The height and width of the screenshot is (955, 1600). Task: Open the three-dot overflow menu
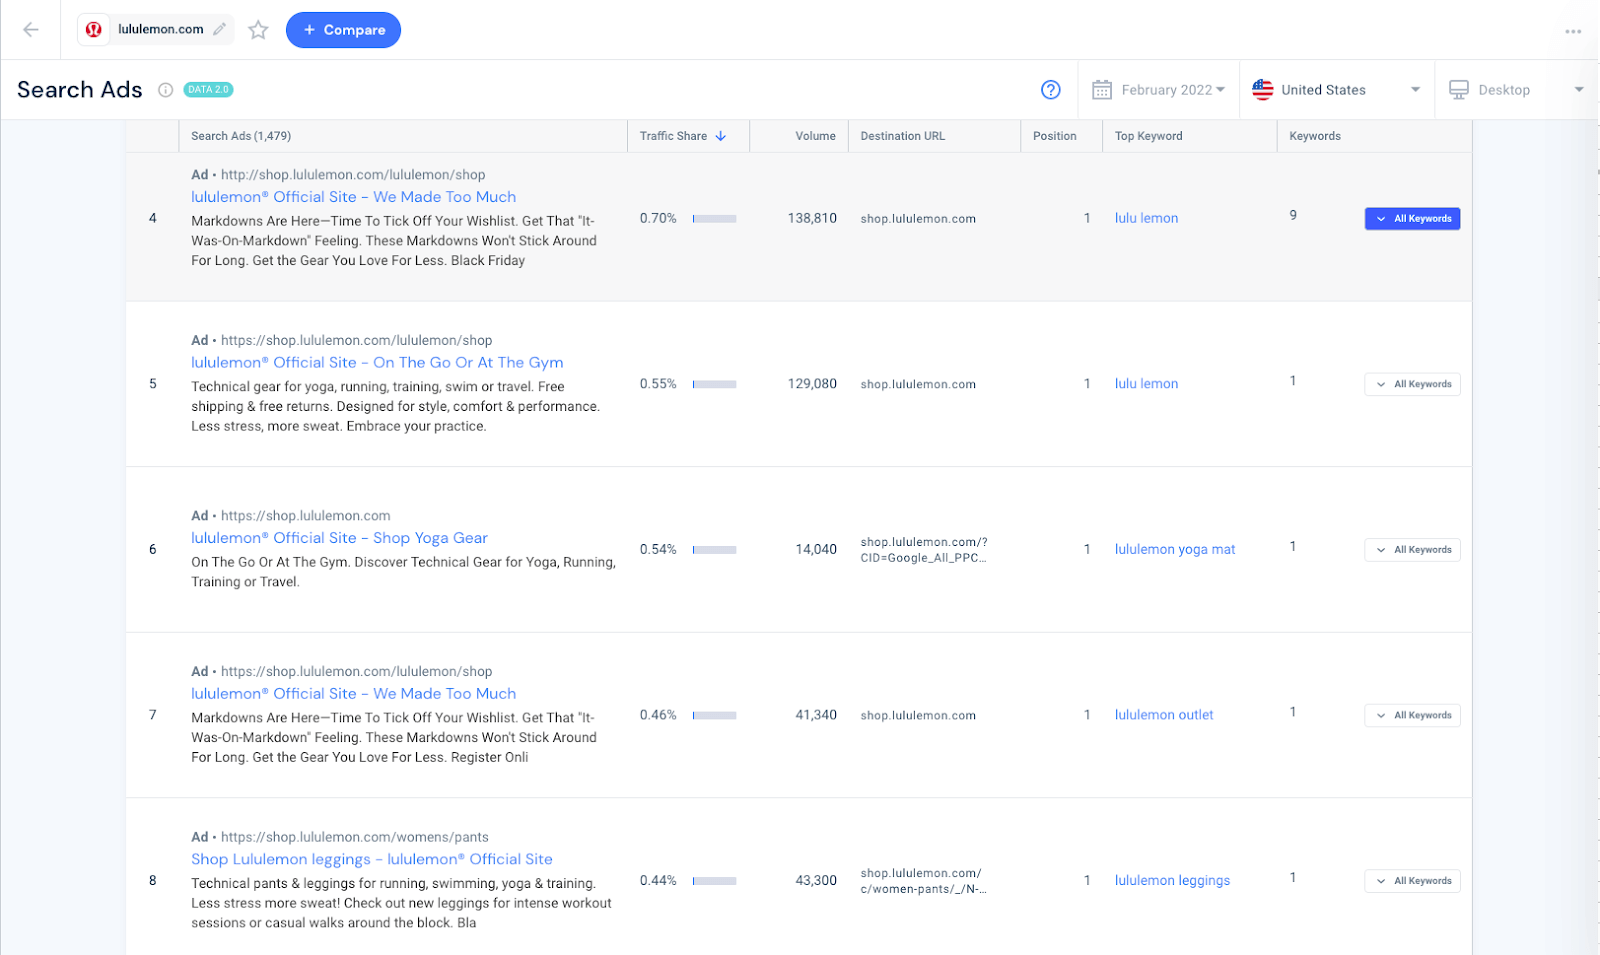point(1572,30)
